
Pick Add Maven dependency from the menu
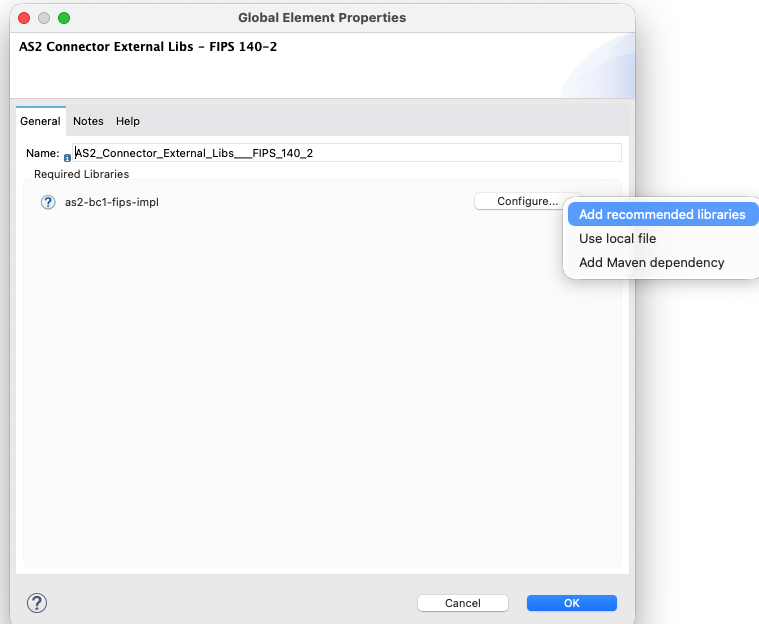tap(651, 262)
